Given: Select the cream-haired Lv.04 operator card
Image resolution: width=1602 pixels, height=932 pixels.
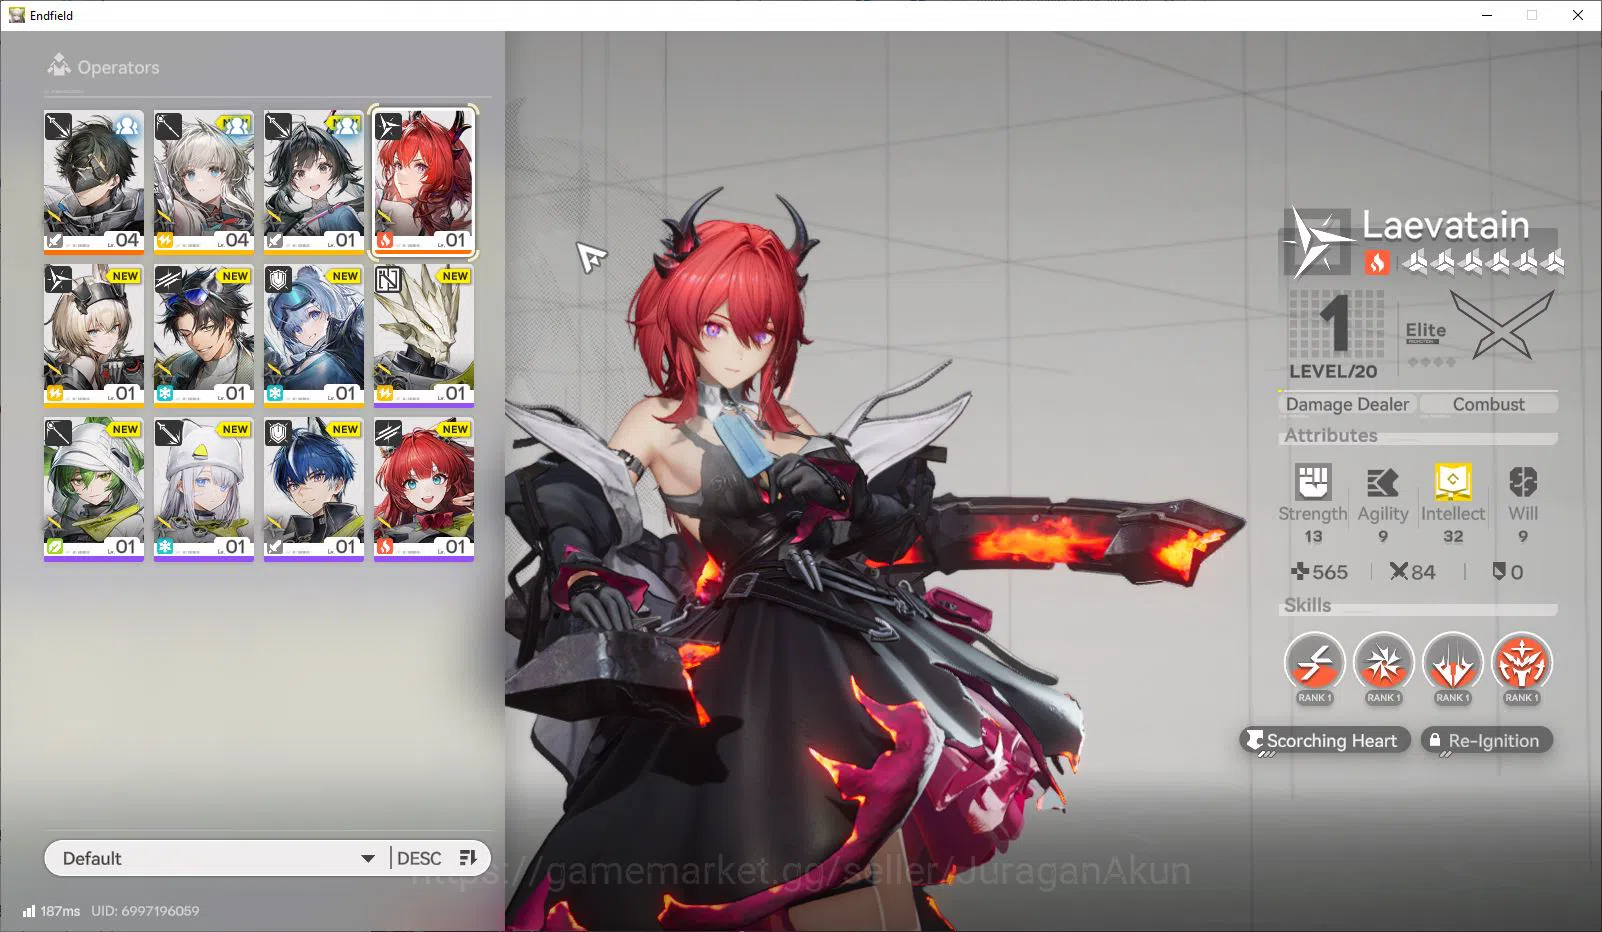Looking at the screenshot, I should point(204,181).
